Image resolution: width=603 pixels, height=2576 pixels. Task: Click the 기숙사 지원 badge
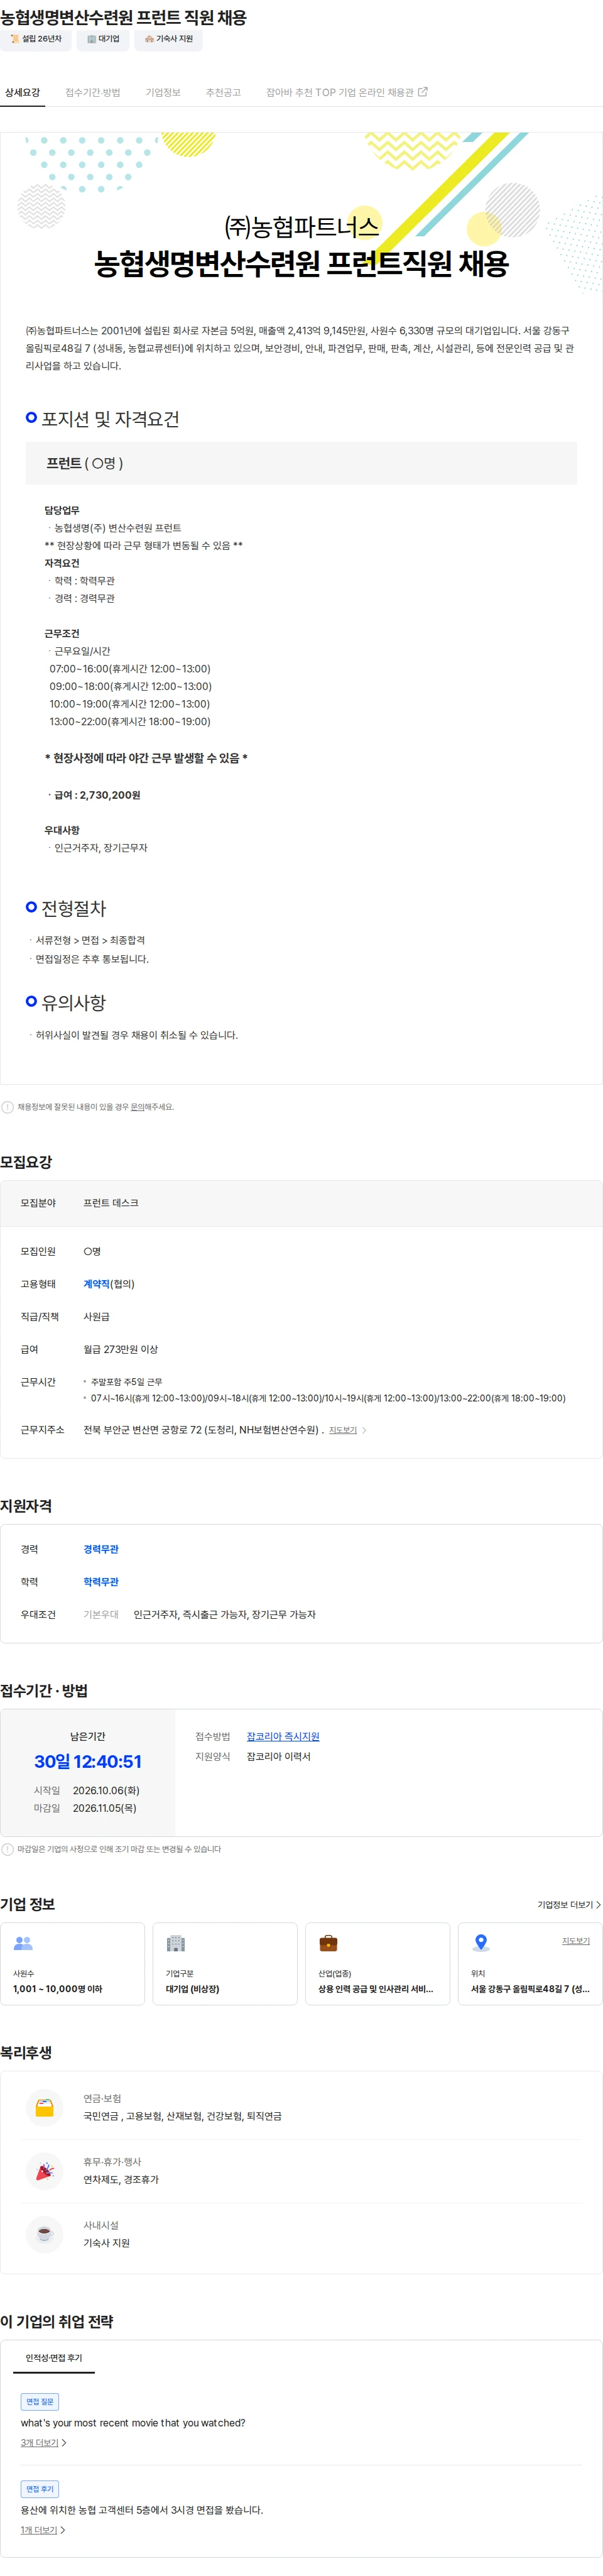(x=168, y=39)
